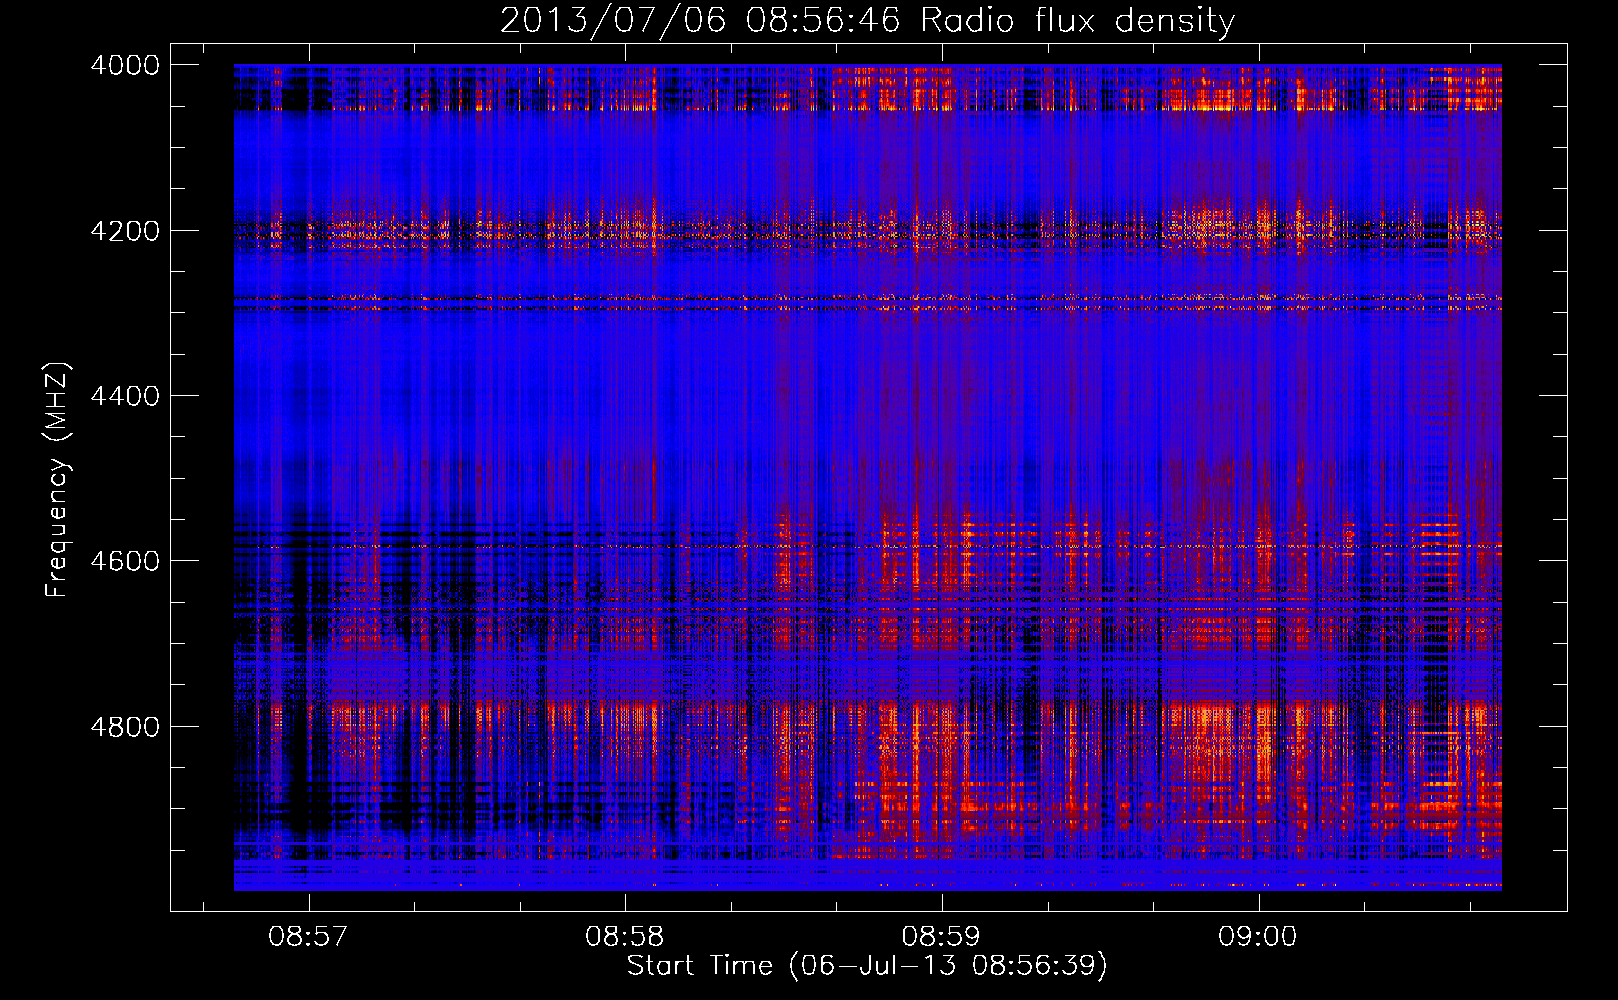
Task: Click the 4600 frequency tick label
Action: point(125,561)
